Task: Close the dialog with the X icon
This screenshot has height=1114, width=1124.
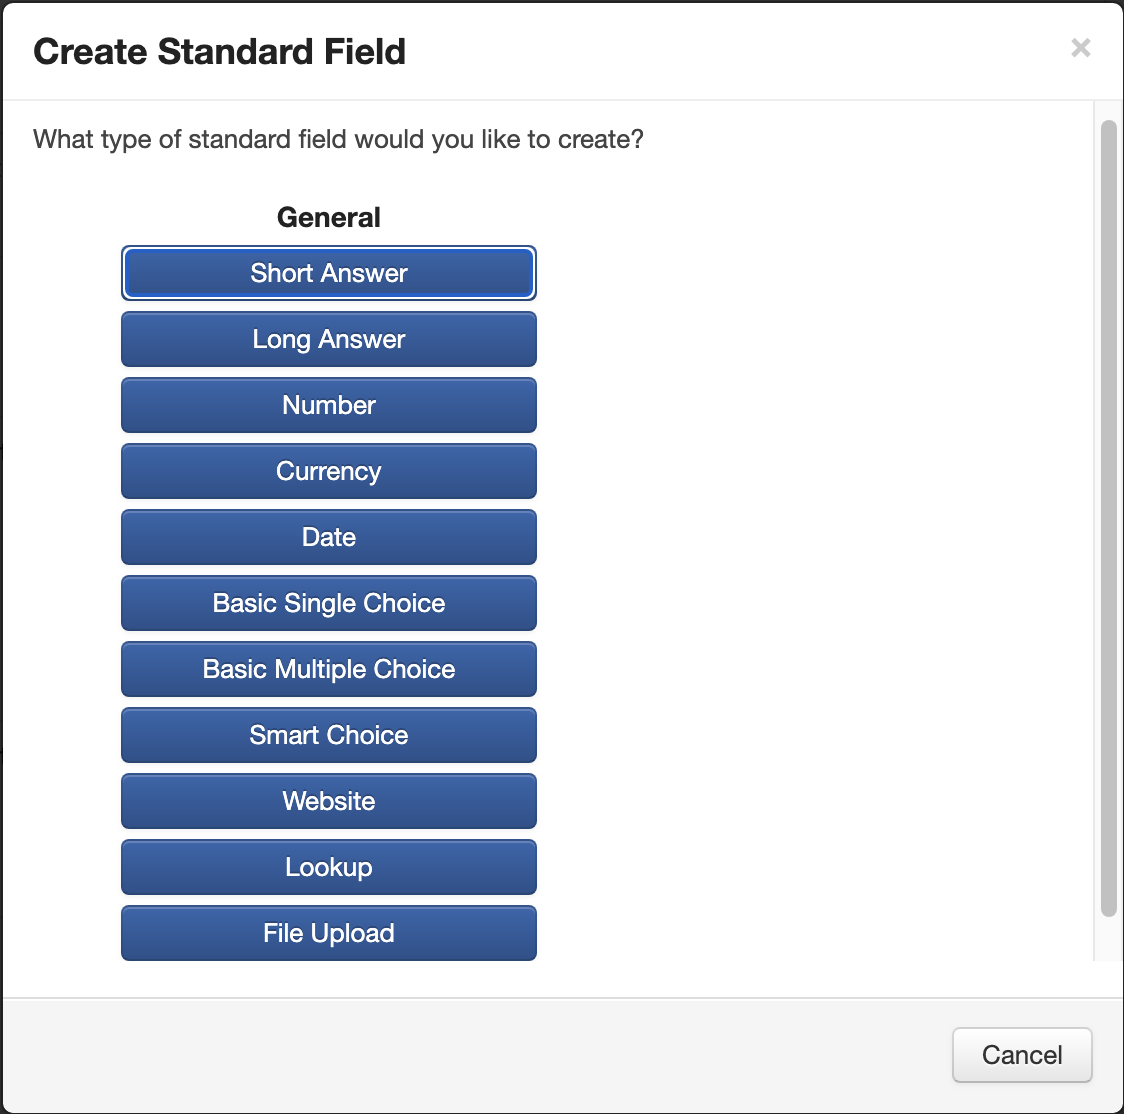Action: pyautogui.click(x=1080, y=48)
